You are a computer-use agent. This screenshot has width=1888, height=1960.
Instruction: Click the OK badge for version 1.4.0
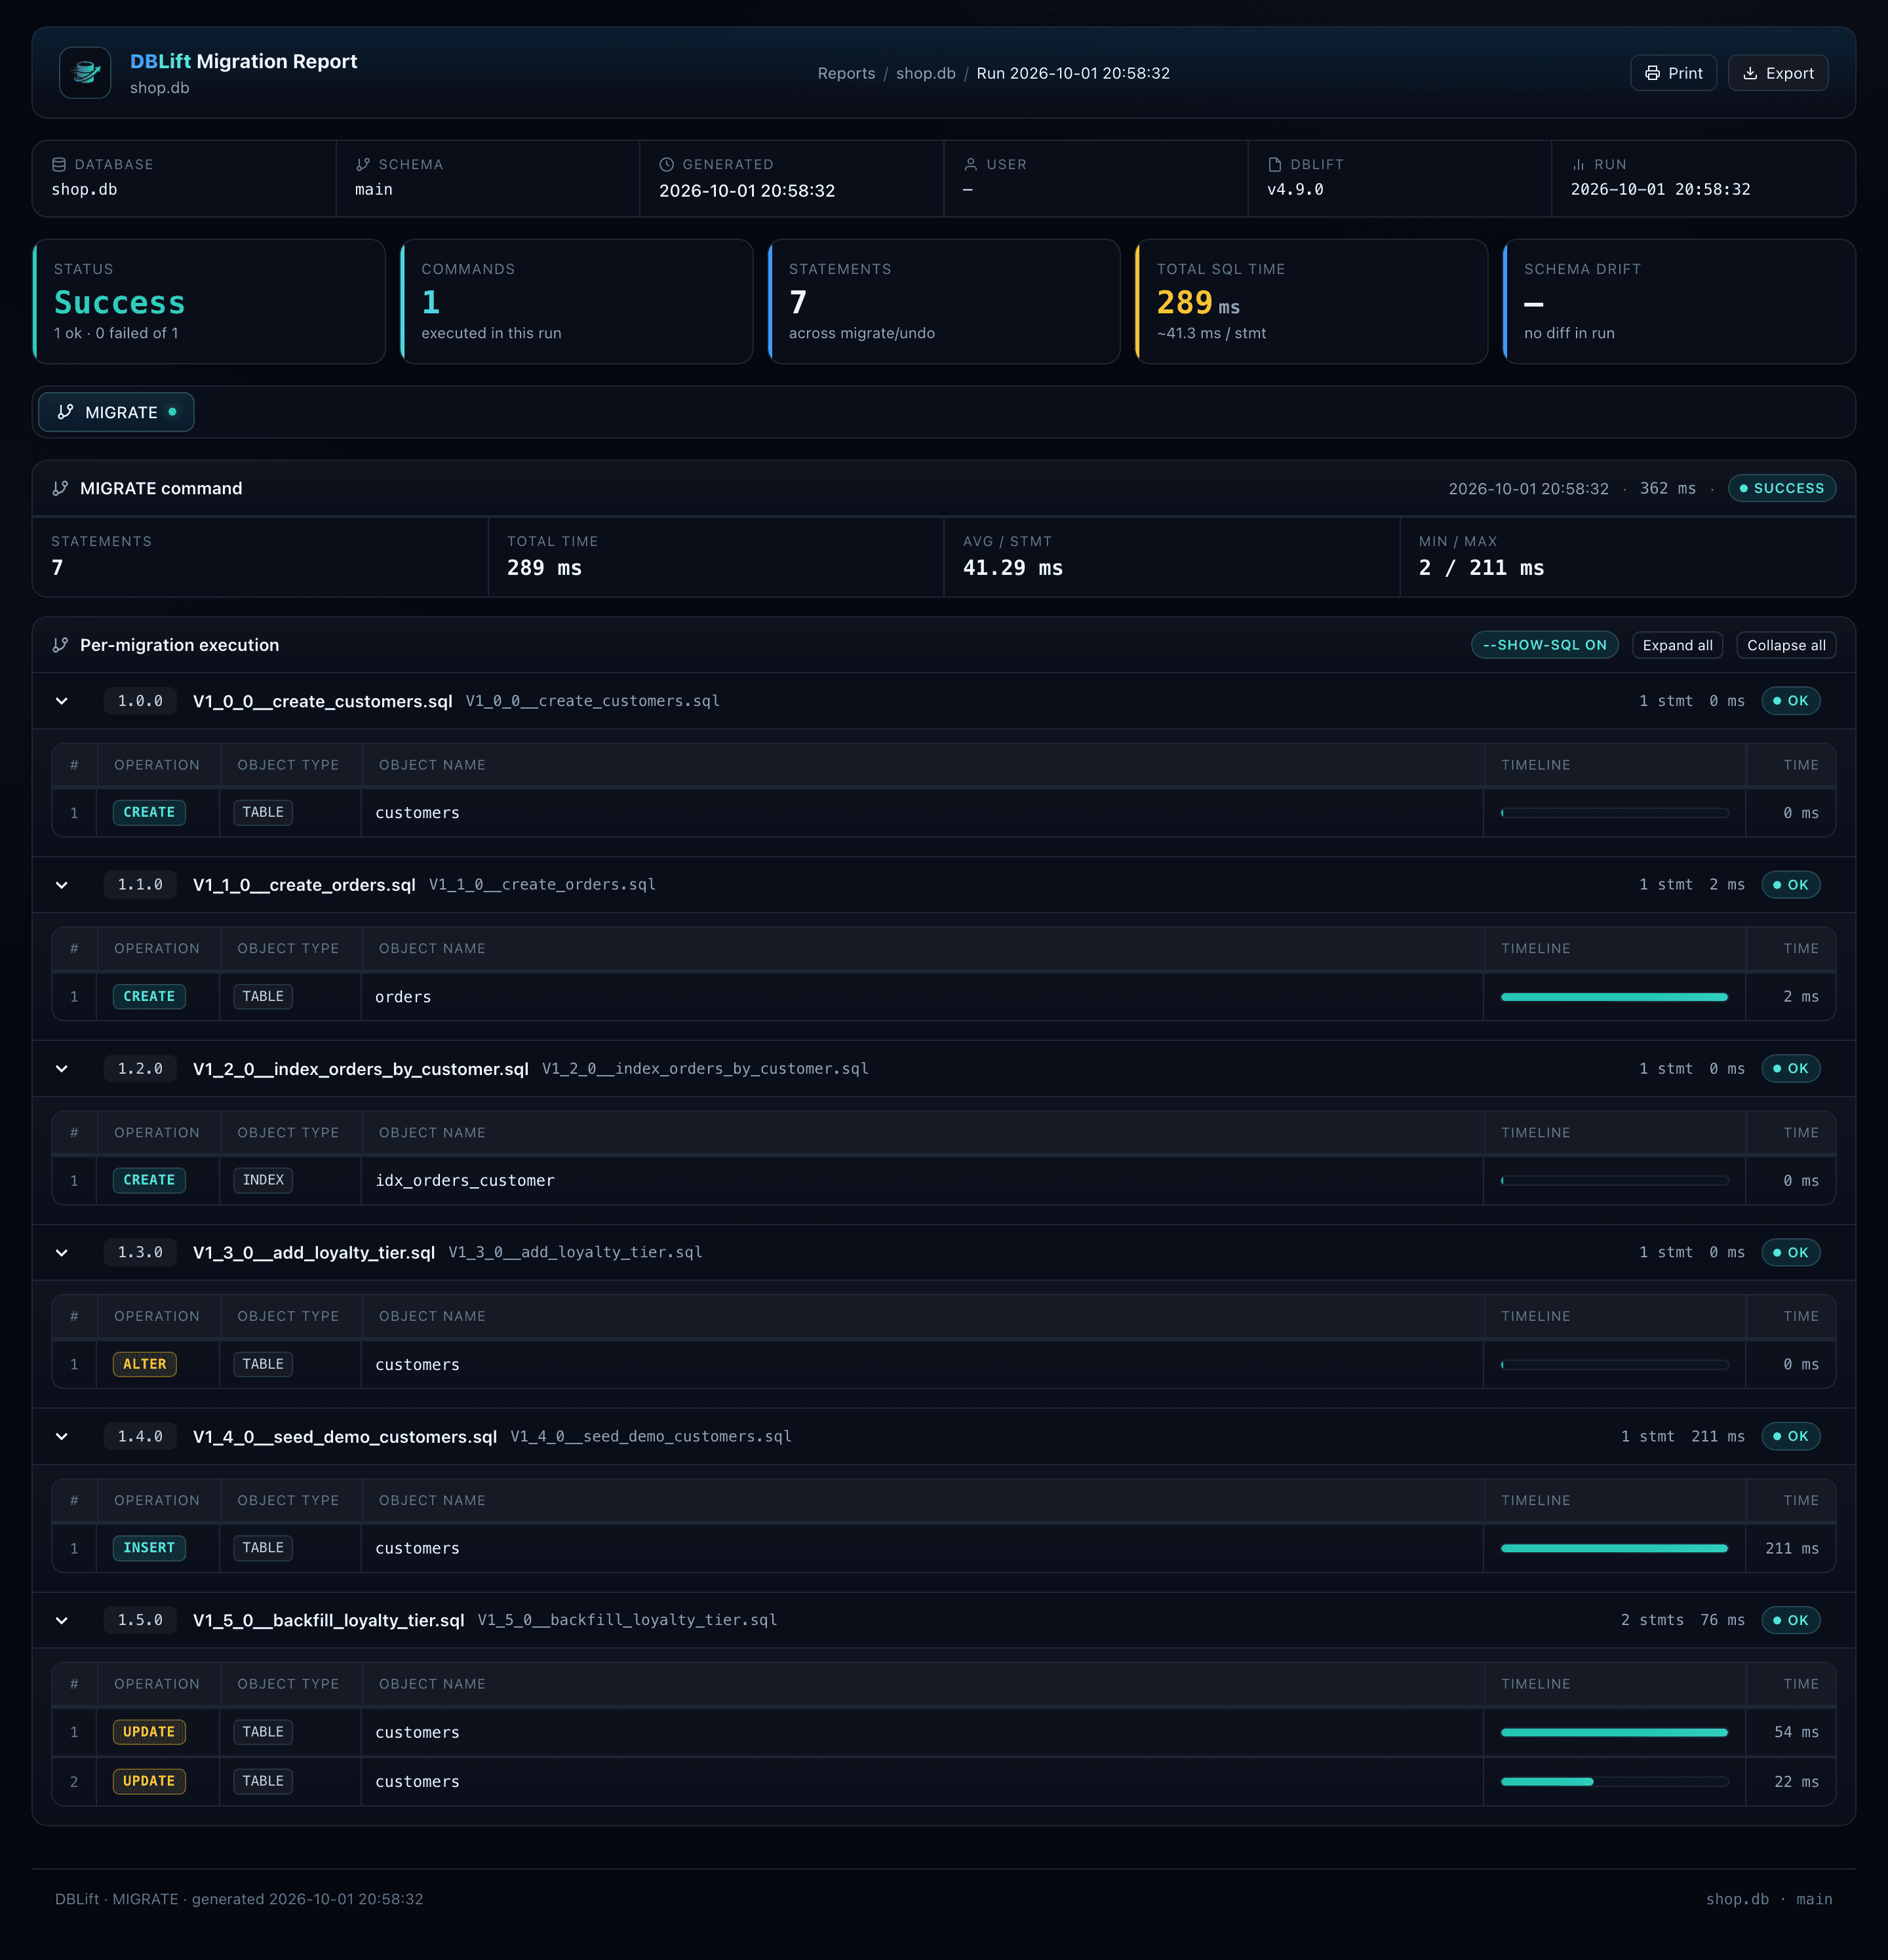pyautogui.click(x=1790, y=1437)
